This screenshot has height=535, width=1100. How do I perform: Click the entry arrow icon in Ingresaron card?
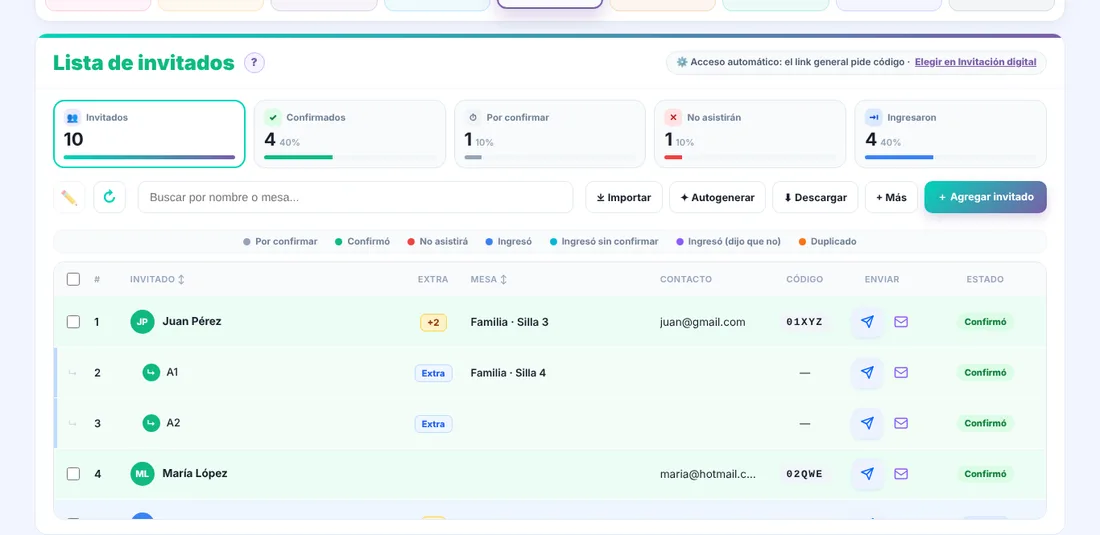click(873, 118)
